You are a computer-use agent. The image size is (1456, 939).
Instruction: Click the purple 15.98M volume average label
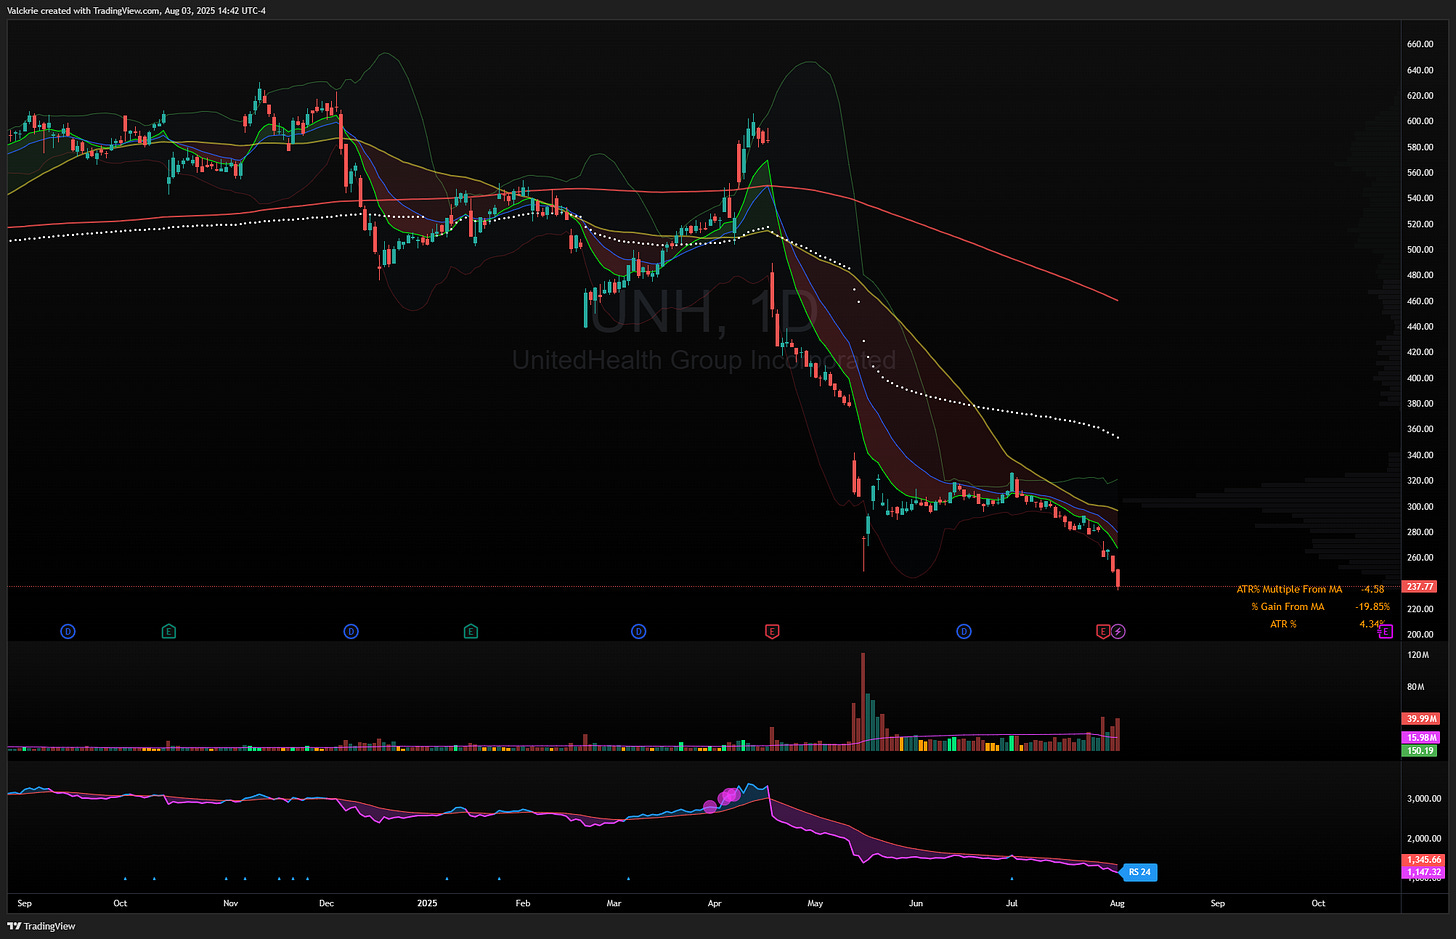tap(1421, 737)
